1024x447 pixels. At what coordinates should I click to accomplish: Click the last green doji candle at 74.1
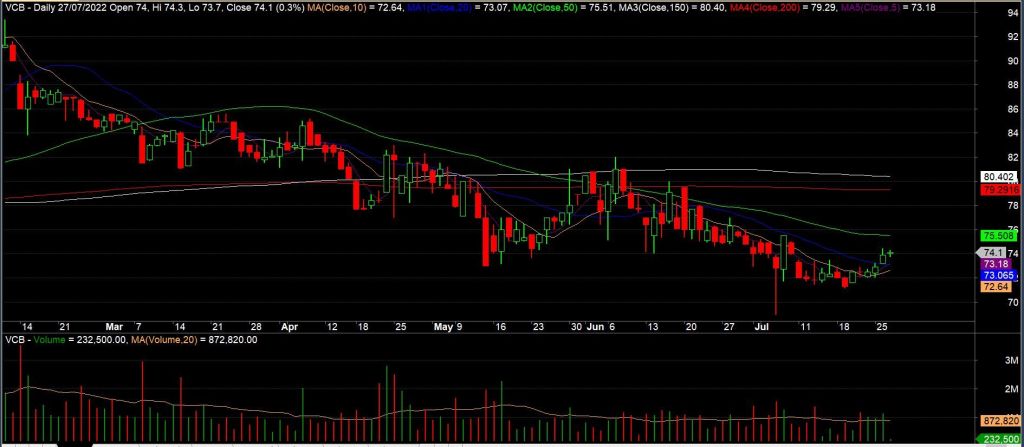[x=889, y=253]
